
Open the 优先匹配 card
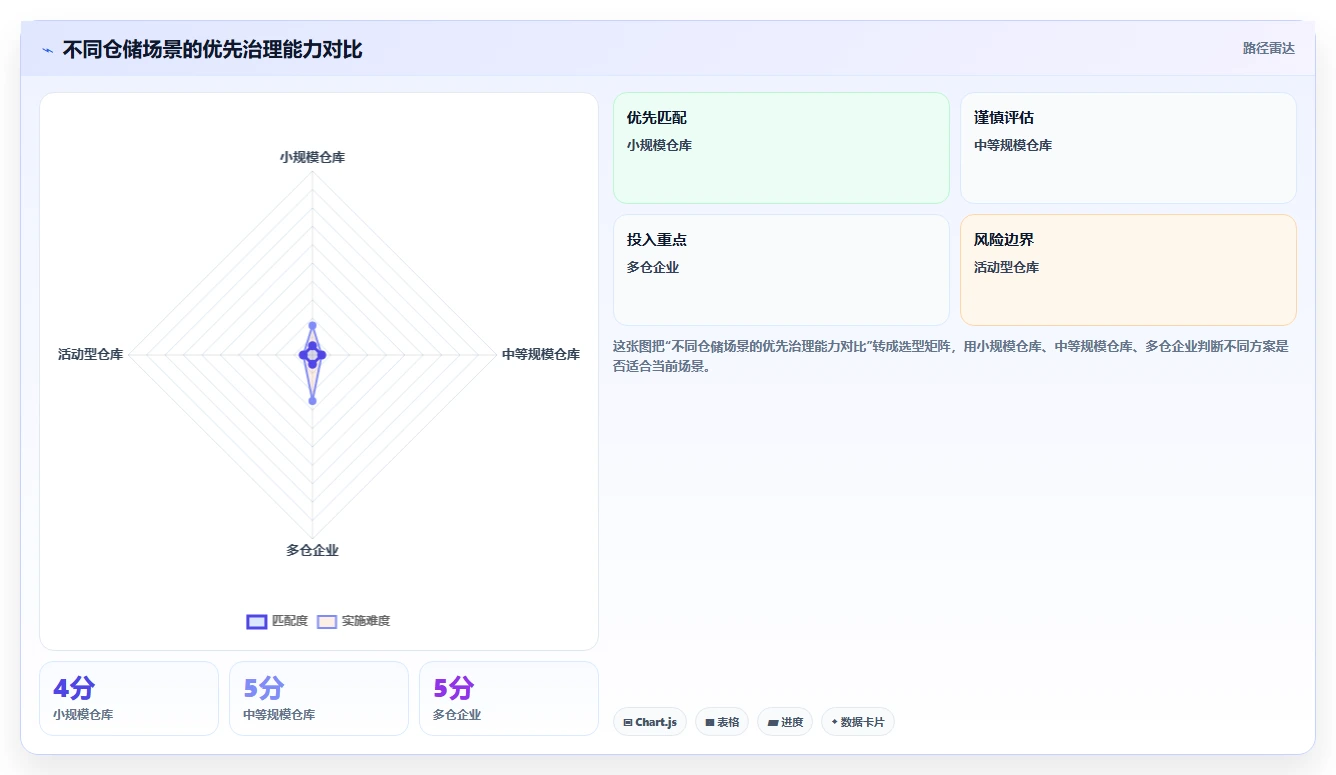pyautogui.click(x=781, y=148)
